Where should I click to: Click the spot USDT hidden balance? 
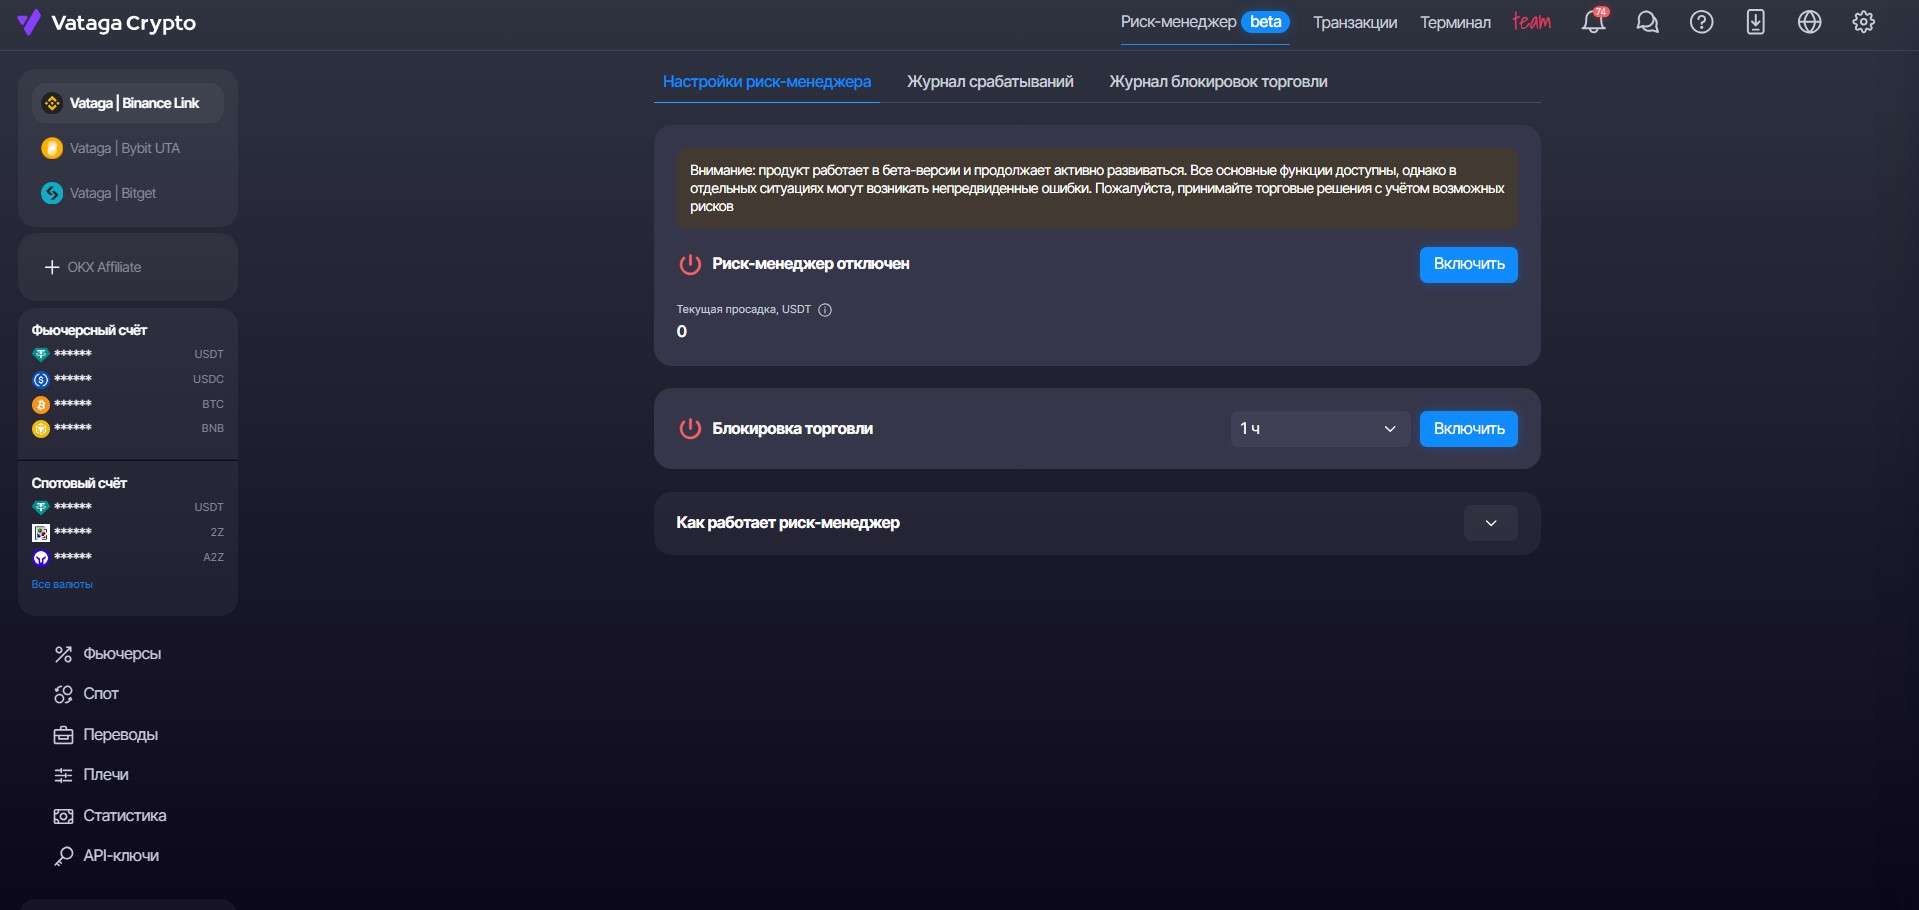(x=73, y=506)
